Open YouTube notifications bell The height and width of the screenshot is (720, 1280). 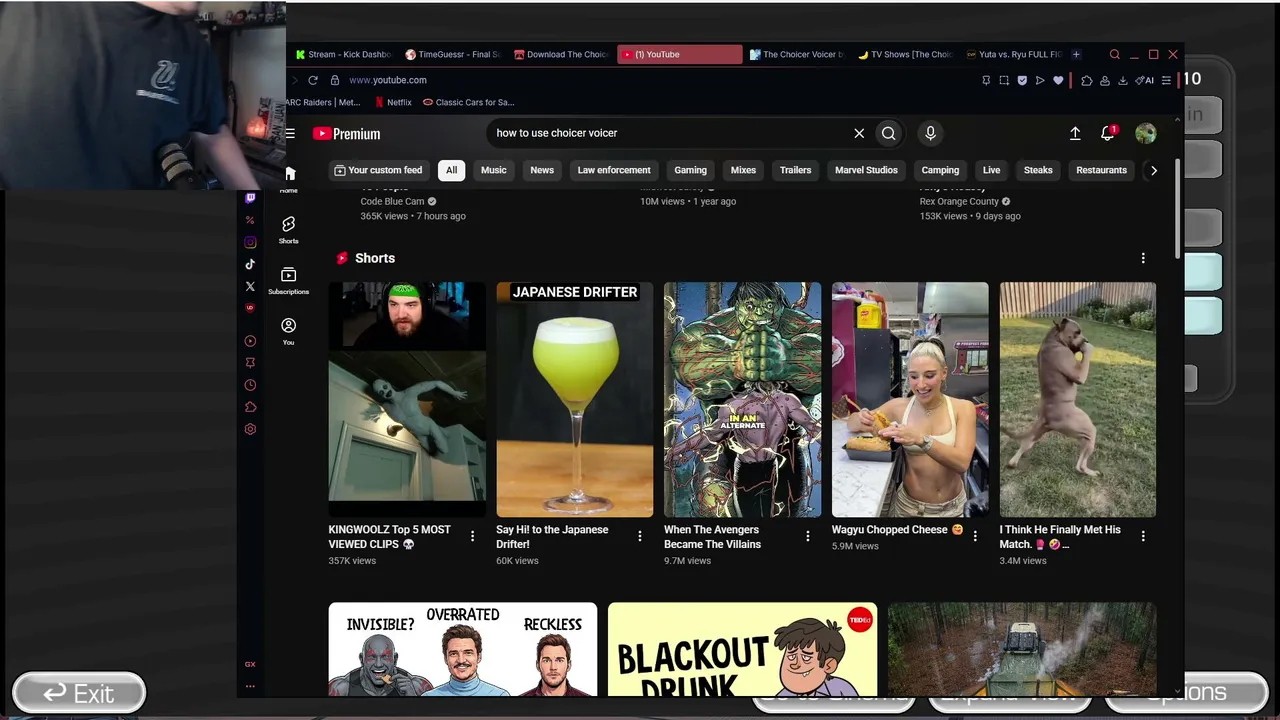(x=1108, y=133)
